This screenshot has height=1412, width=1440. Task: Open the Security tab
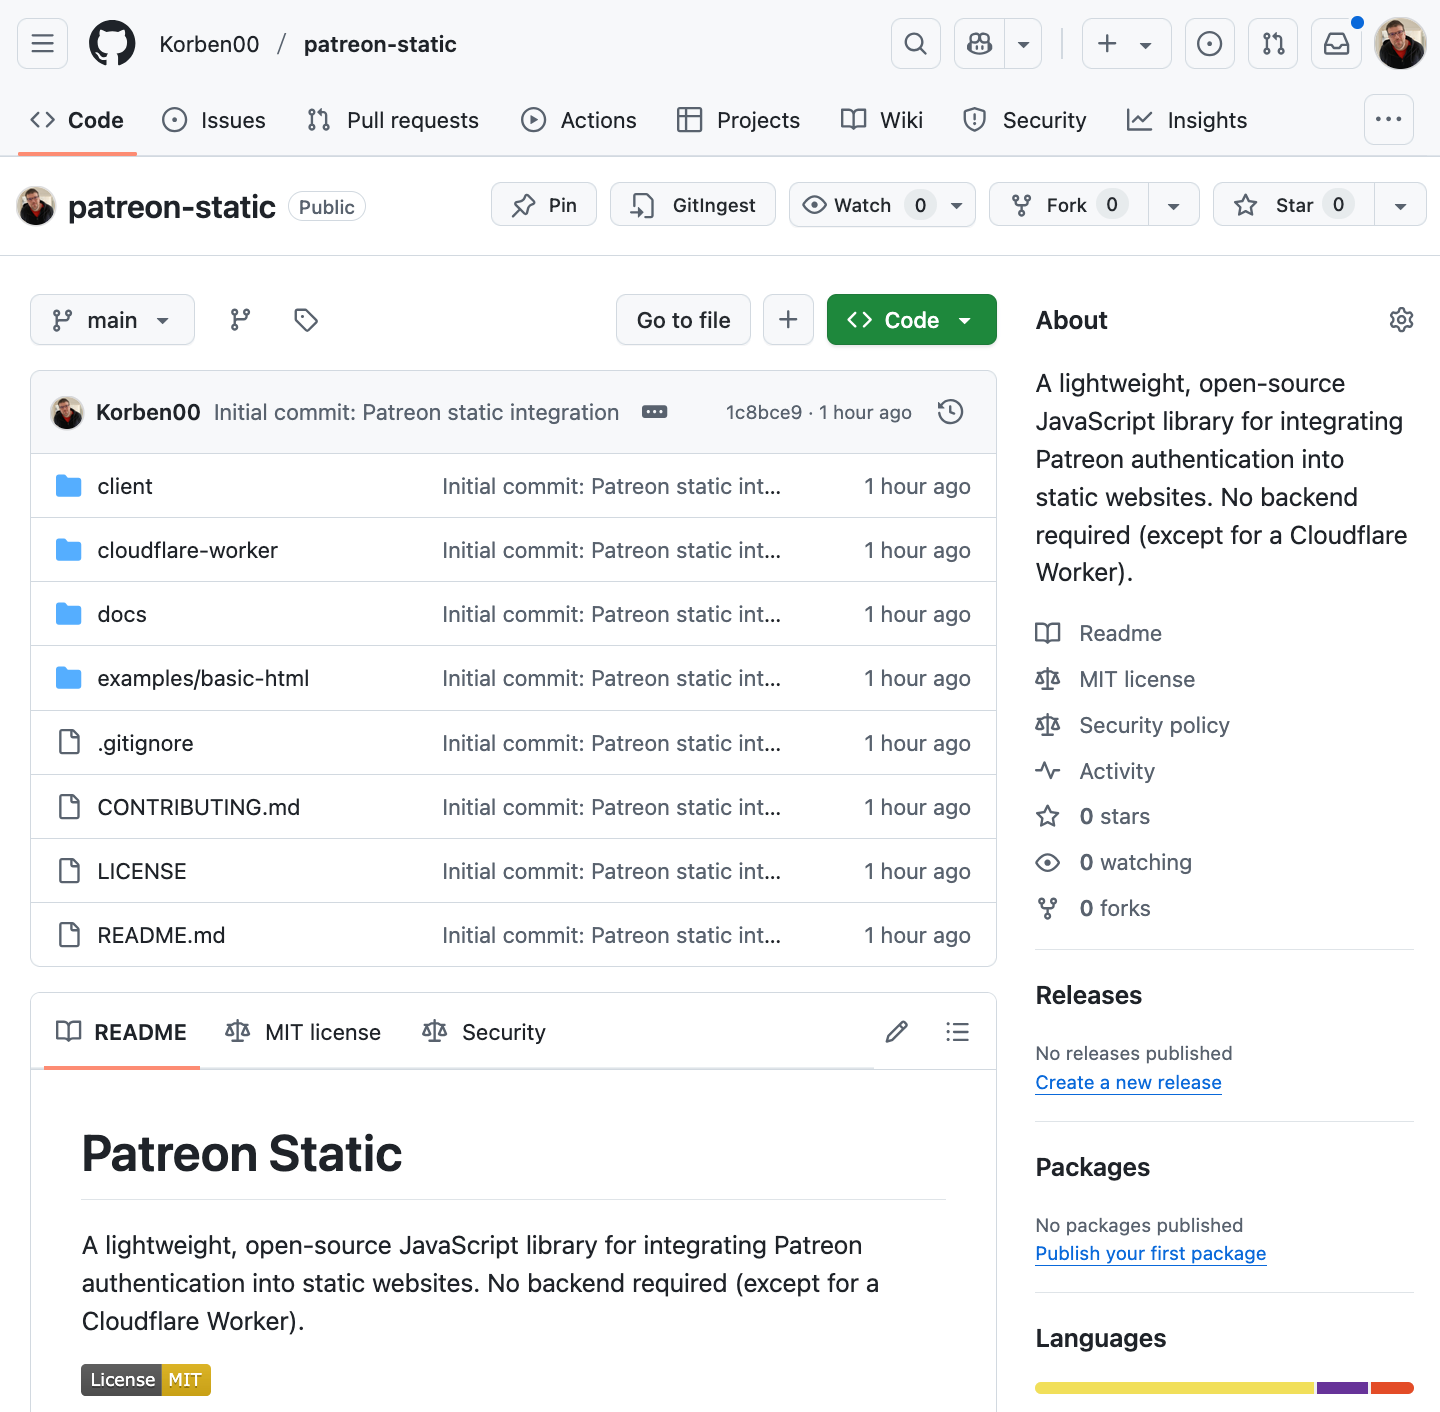point(1025,120)
